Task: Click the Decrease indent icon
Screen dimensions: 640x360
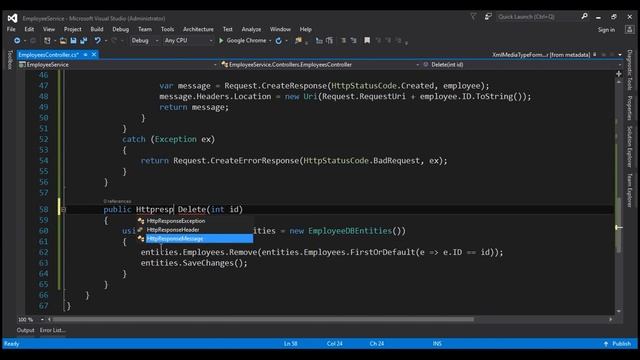Action: coord(343,40)
